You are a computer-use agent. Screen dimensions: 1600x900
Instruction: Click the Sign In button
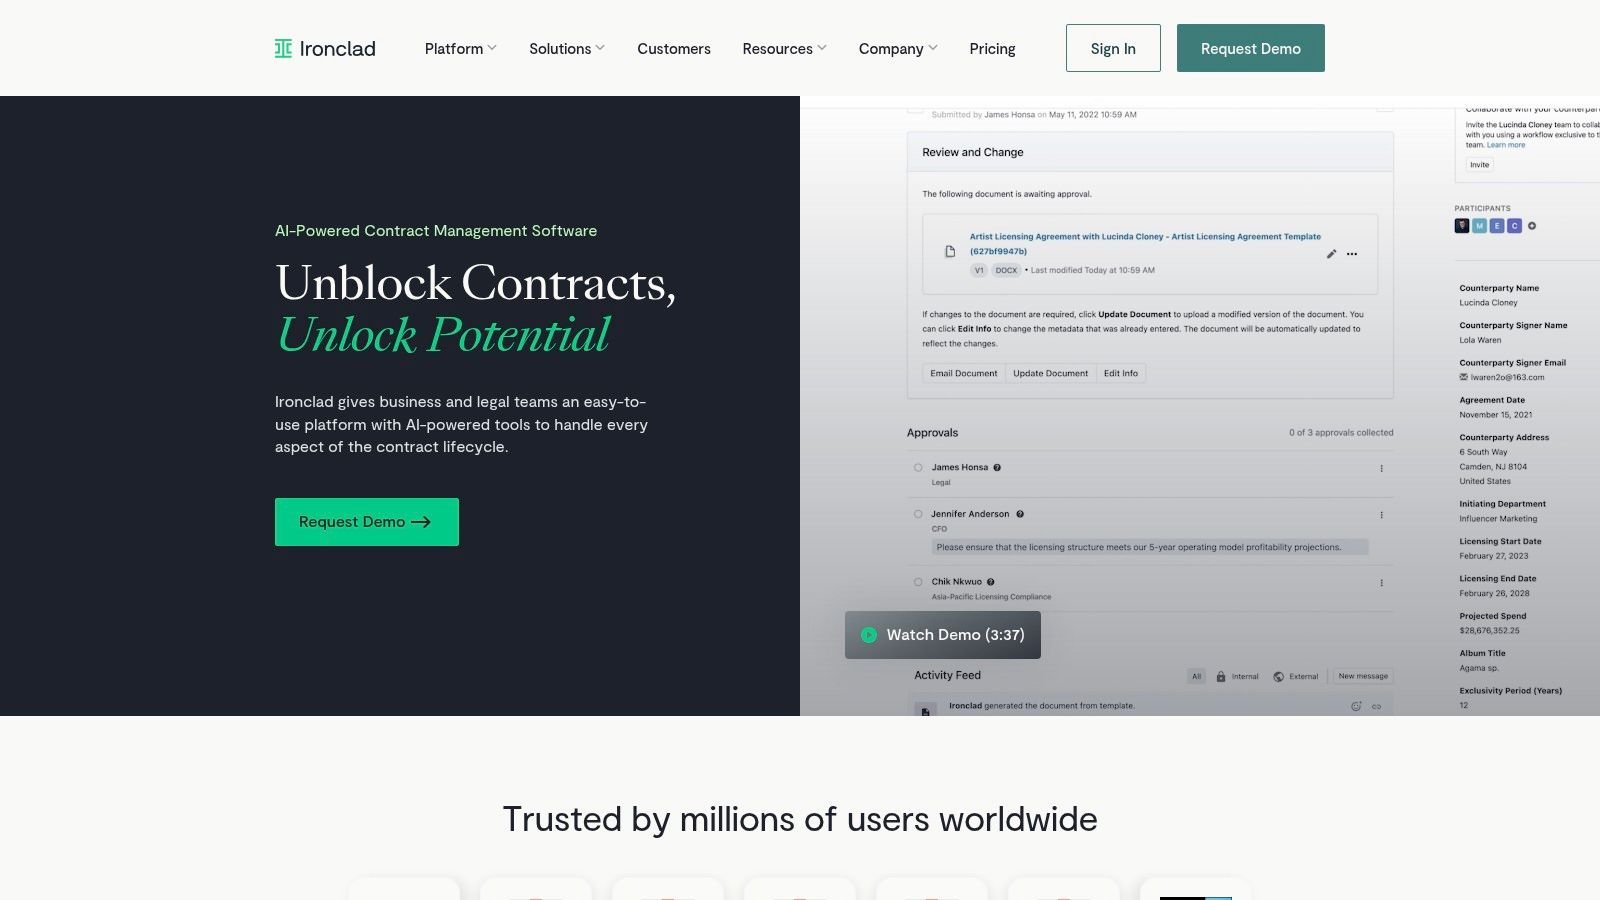pos(1113,48)
